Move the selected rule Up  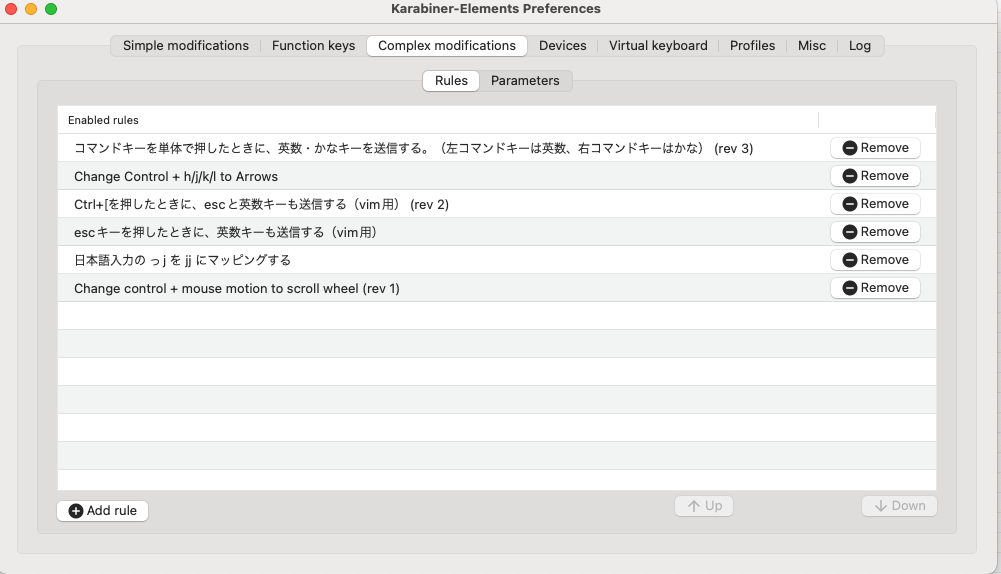704,506
